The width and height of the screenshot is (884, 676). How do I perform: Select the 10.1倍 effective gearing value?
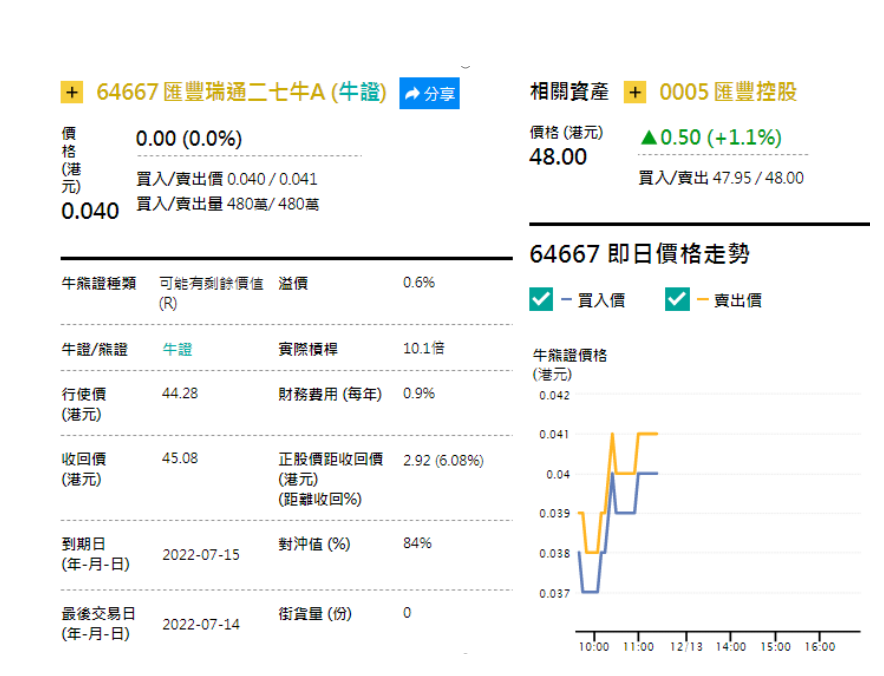(423, 348)
